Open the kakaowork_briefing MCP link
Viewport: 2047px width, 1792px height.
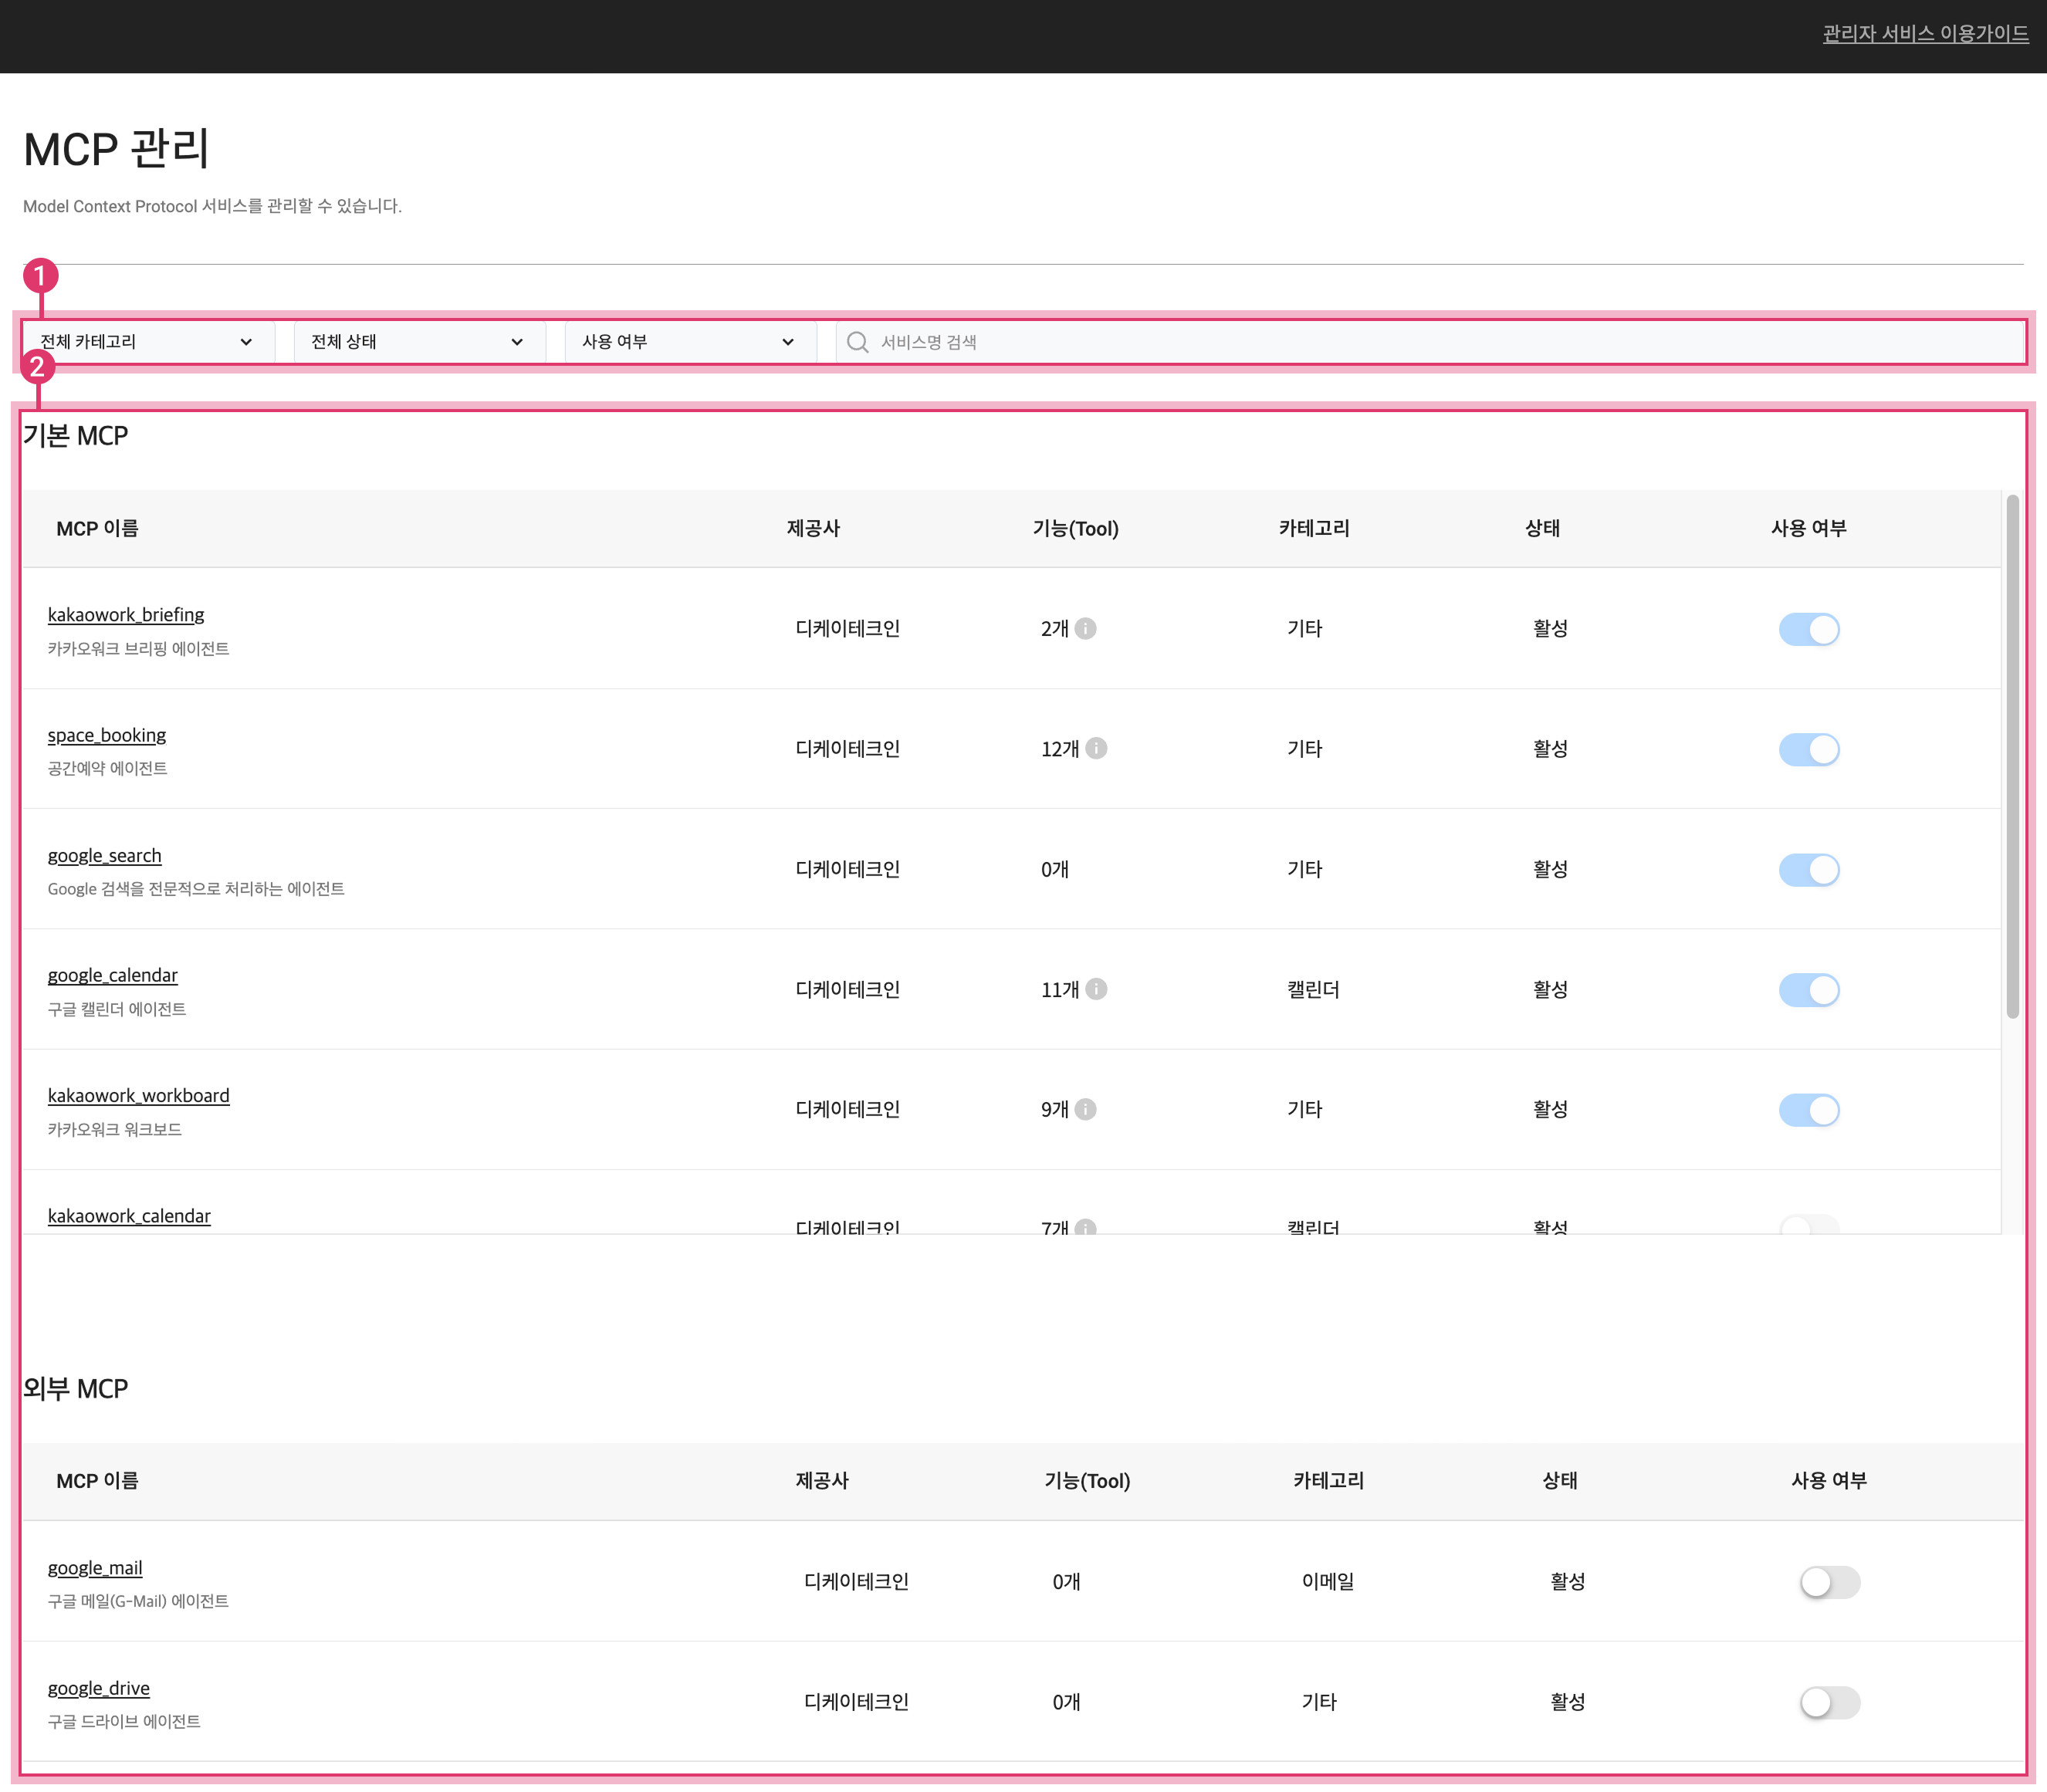pos(126,615)
